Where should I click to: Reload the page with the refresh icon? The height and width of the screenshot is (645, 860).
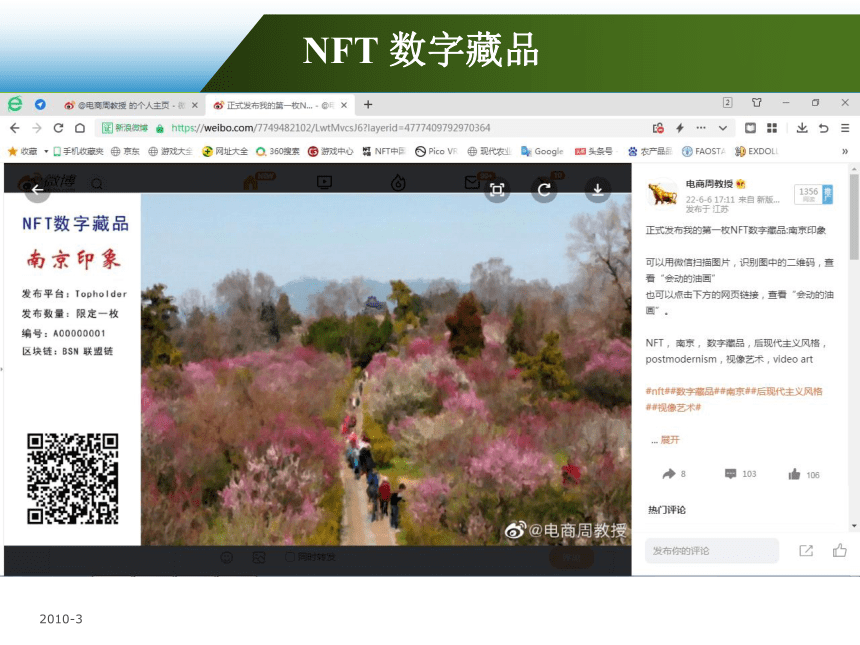tap(58, 128)
